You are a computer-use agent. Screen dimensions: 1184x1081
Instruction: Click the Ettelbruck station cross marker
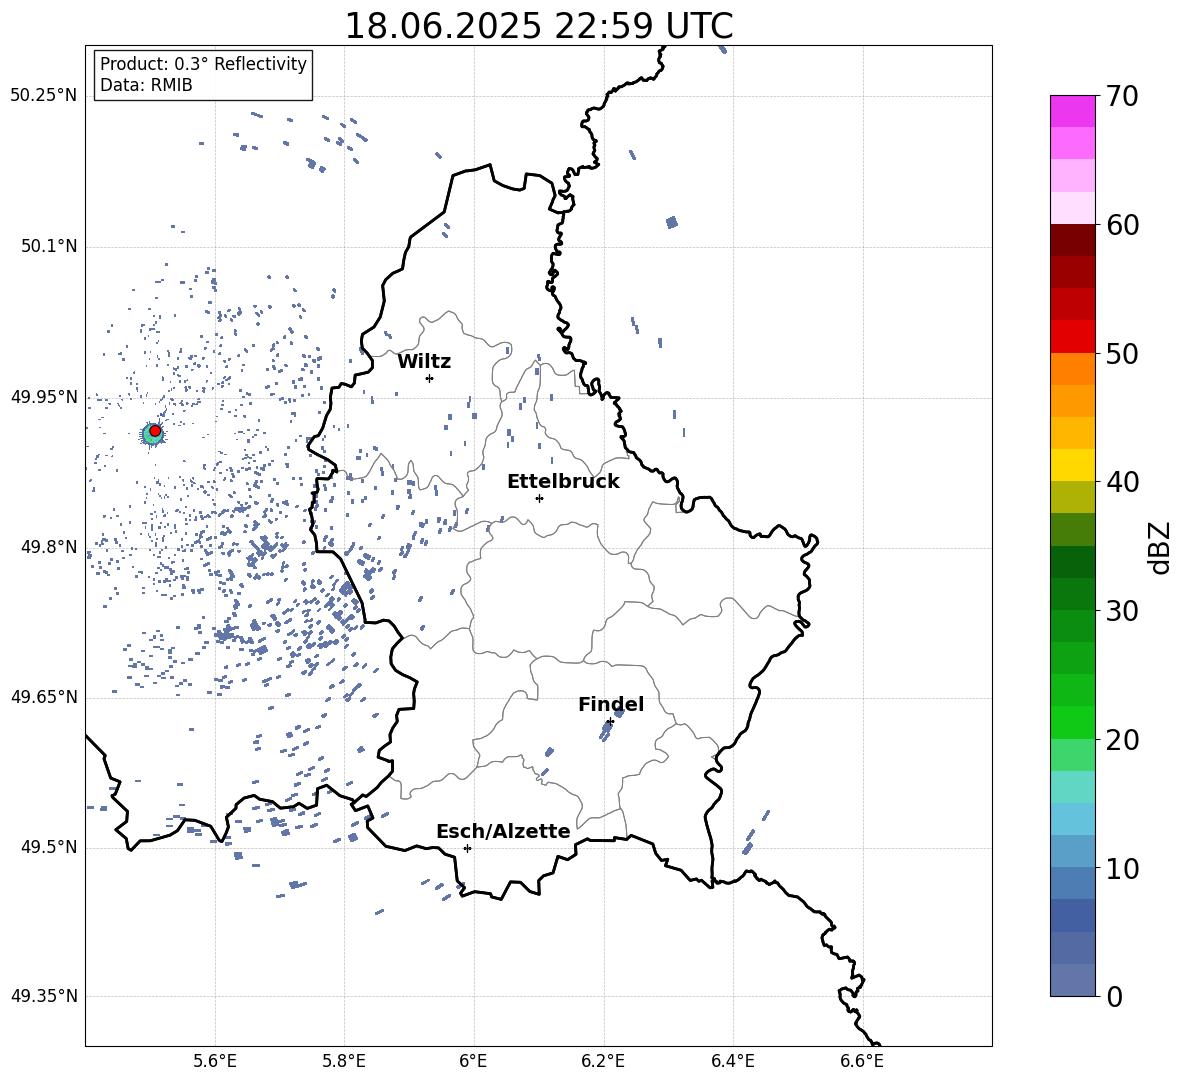pyautogui.click(x=539, y=498)
